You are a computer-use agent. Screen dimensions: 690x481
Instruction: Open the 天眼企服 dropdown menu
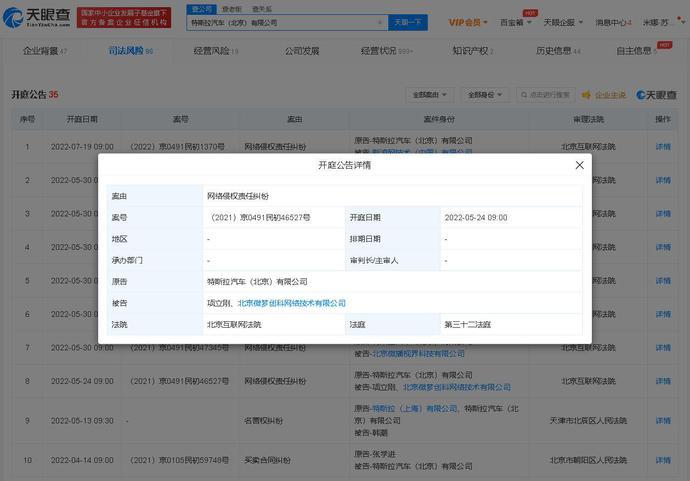[x=563, y=22]
